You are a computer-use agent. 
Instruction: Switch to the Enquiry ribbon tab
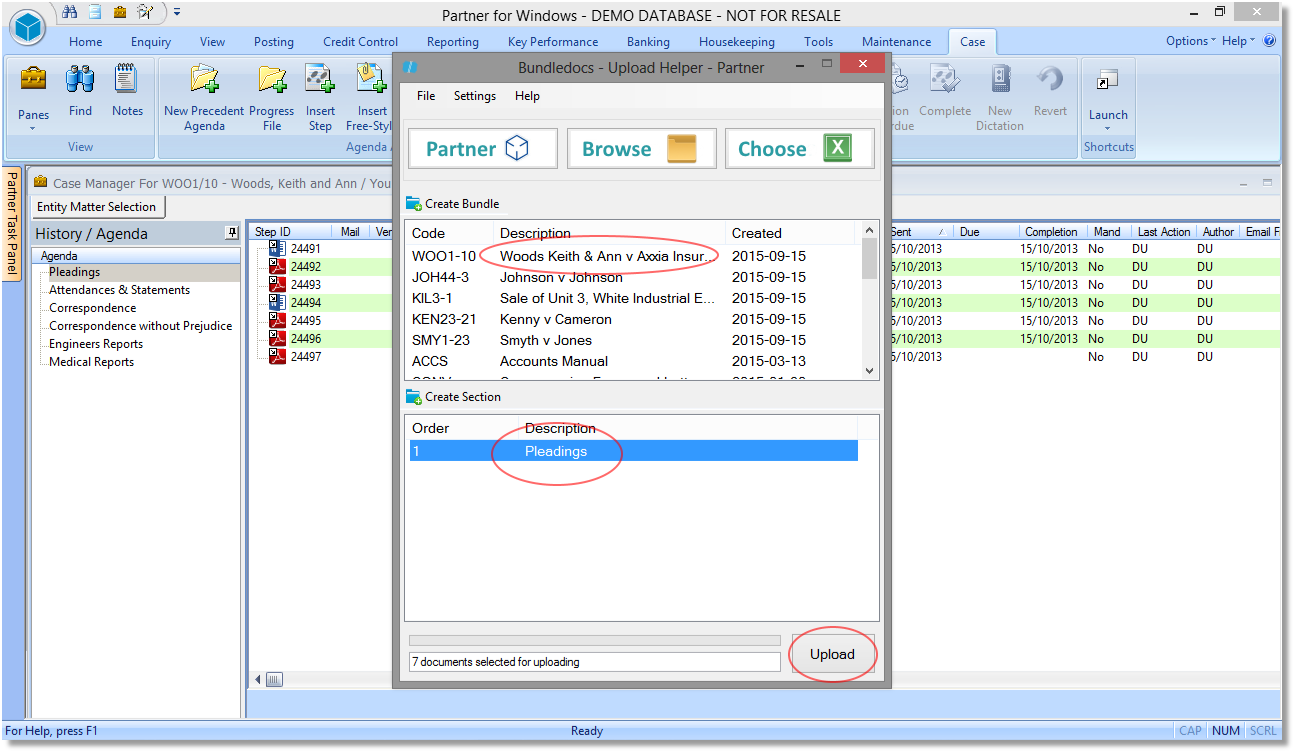click(151, 42)
